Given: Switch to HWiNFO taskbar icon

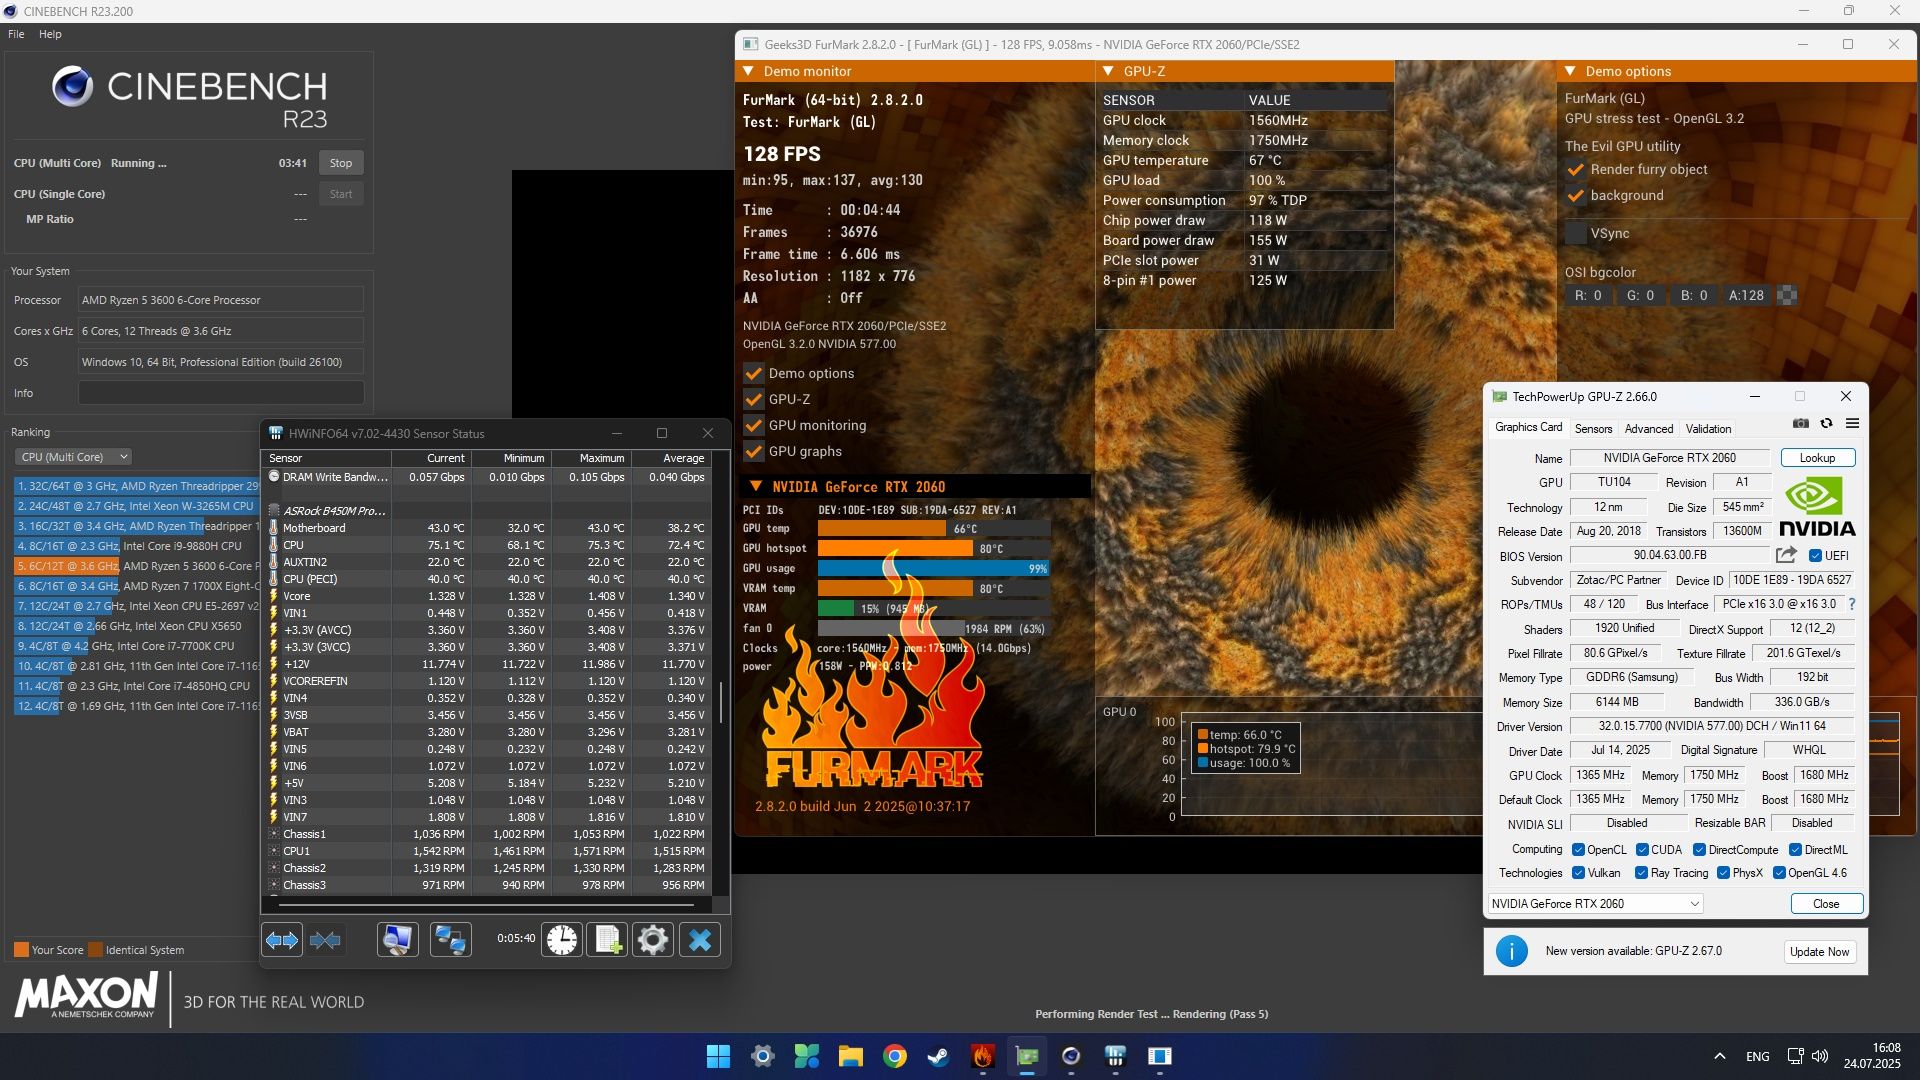Looking at the screenshot, I should pyautogui.click(x=1115, y=1056).
